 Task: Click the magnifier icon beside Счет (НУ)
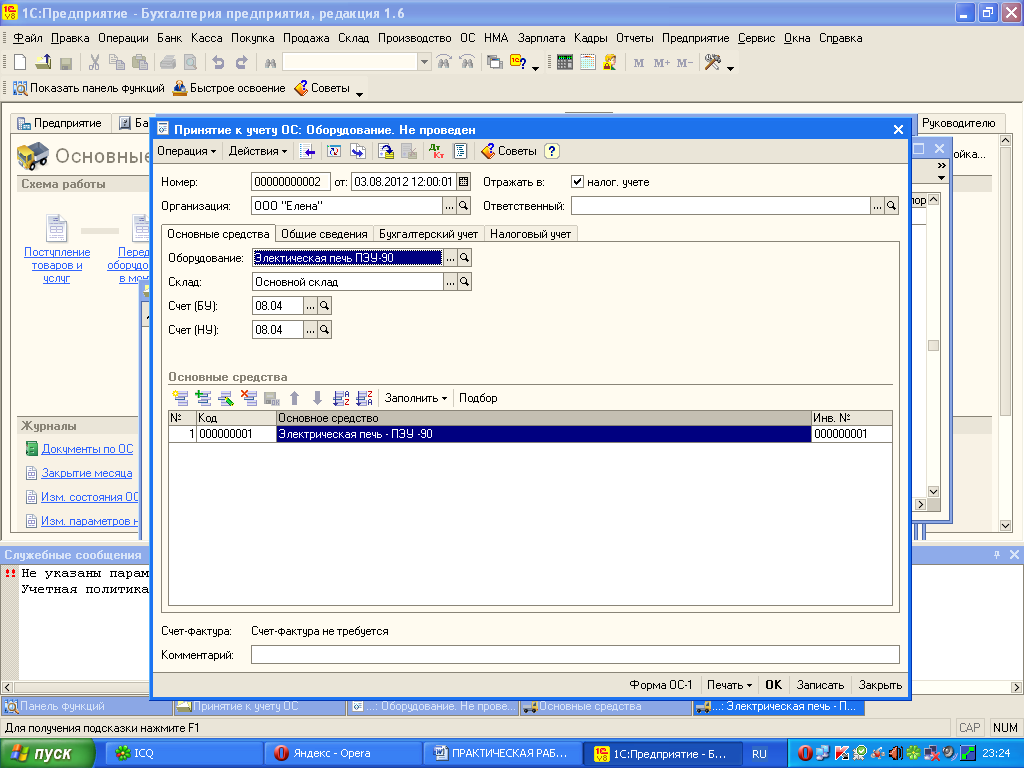point(324,330)
